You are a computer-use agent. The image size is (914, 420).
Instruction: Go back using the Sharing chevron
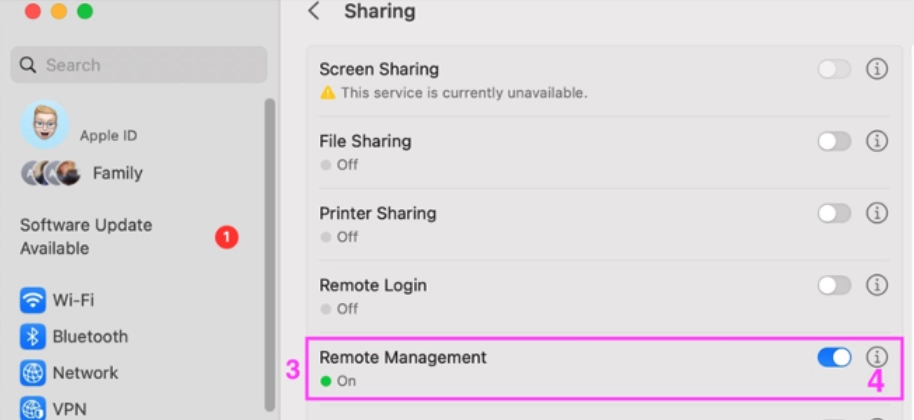tap(314, 12)
